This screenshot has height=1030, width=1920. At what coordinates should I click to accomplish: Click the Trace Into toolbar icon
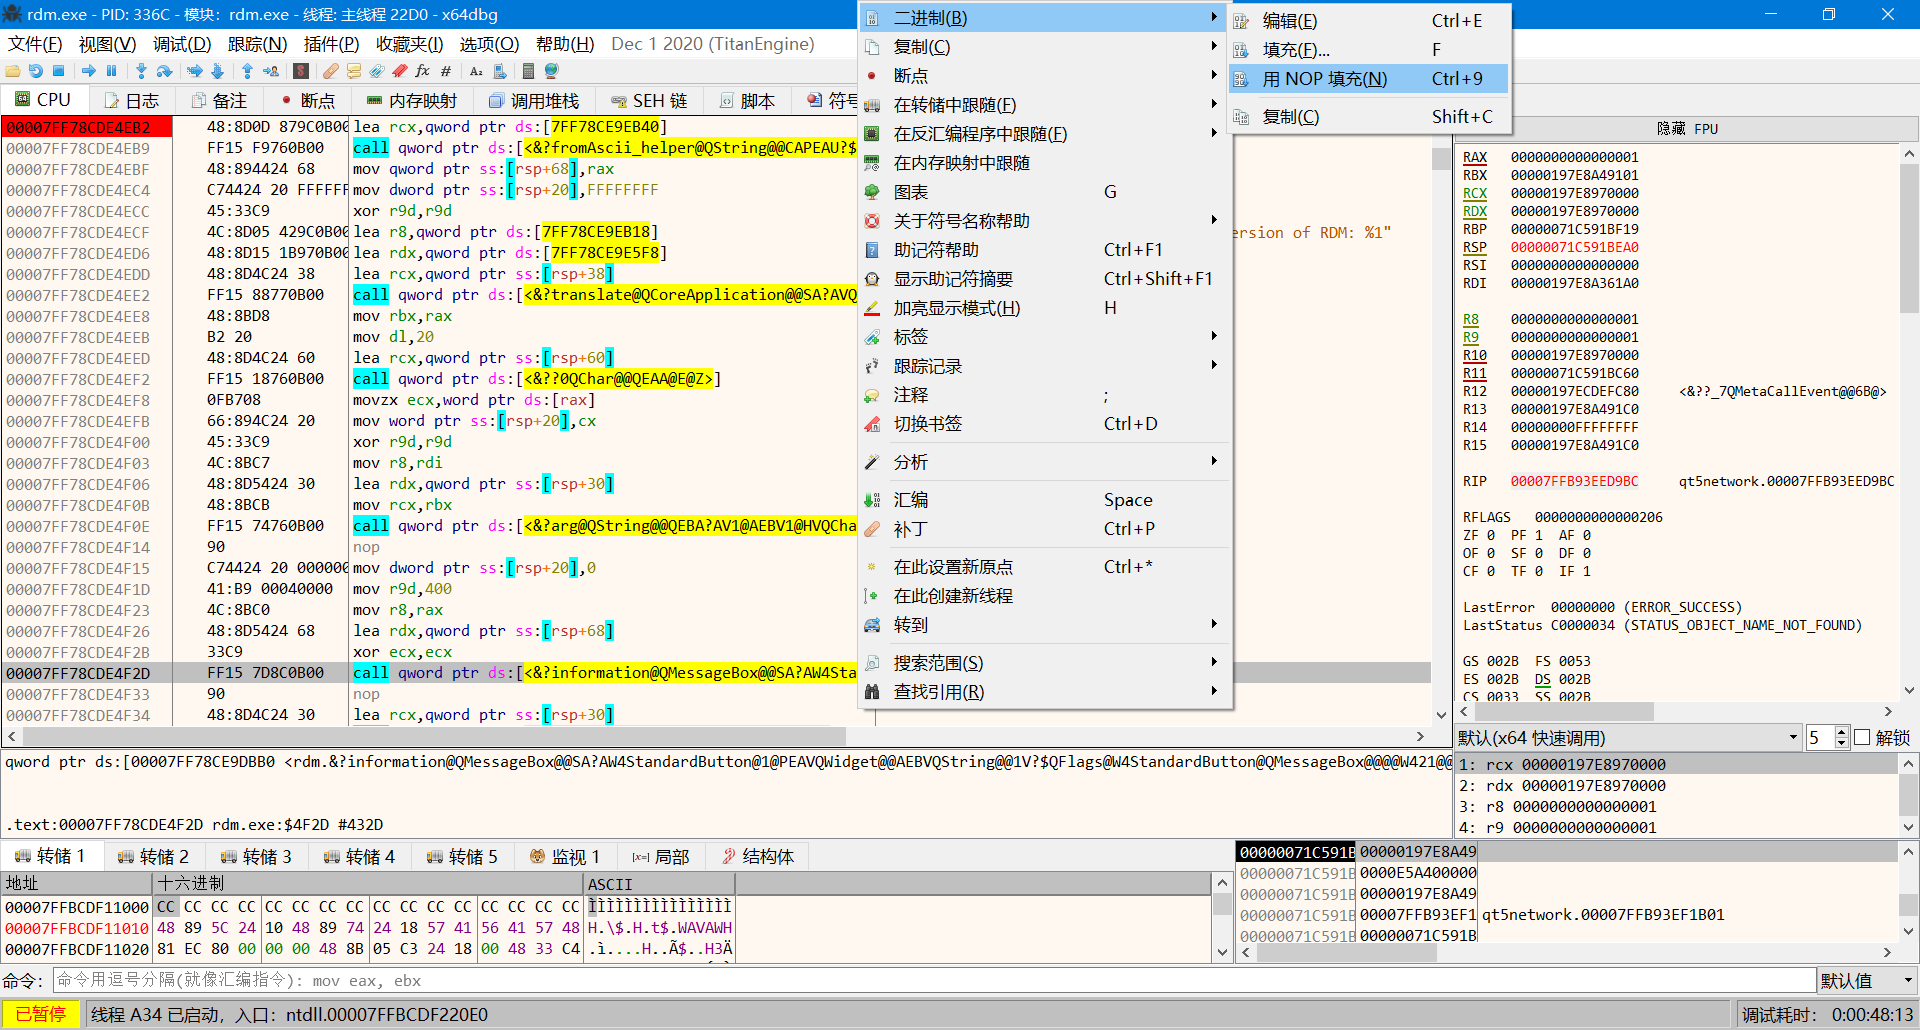coord(194,71)
